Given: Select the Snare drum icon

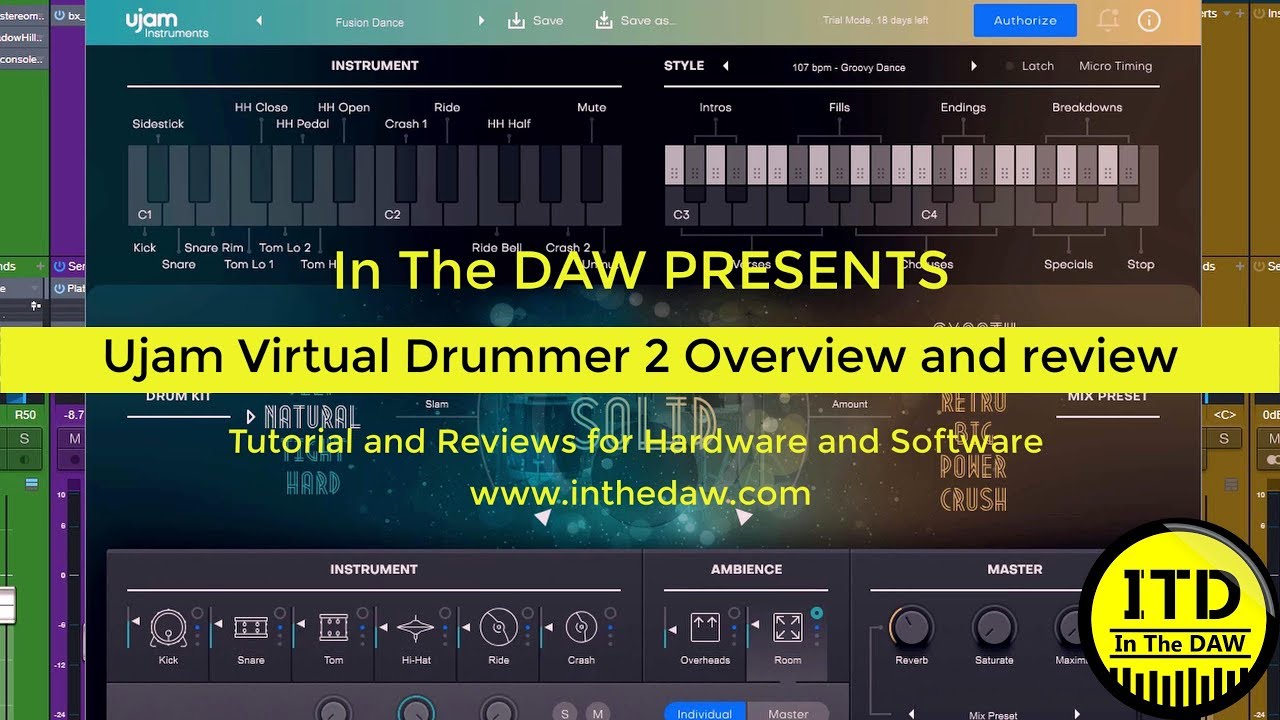Looking at the screenshot, I should (x=251, y=628).
